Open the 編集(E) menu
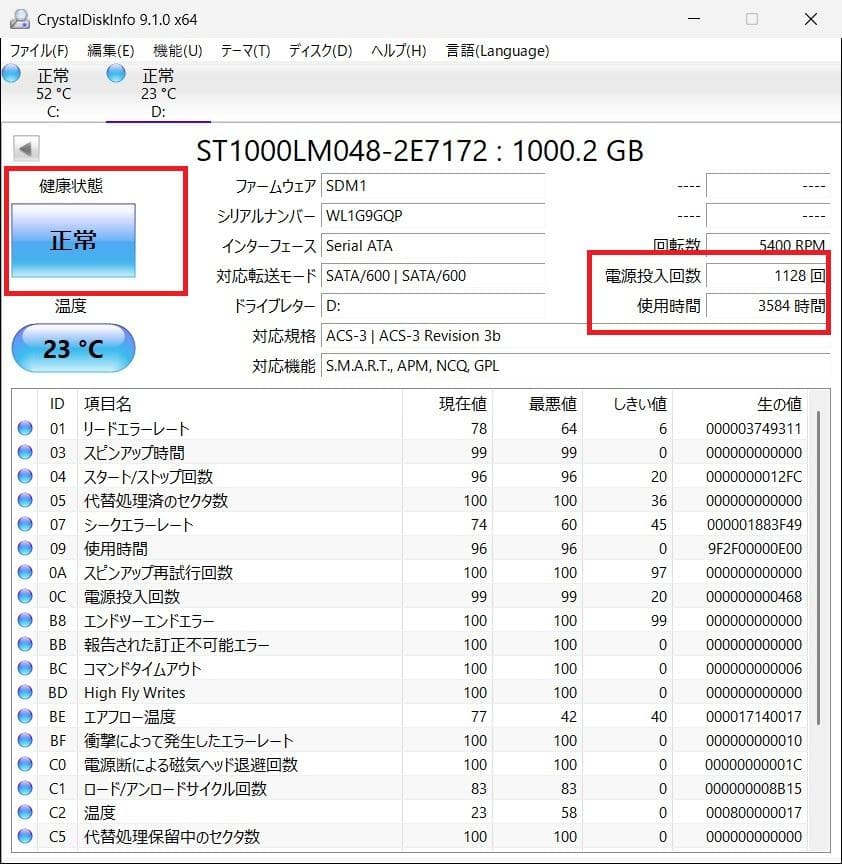842x864 pixels. click(x=110, y=51)
